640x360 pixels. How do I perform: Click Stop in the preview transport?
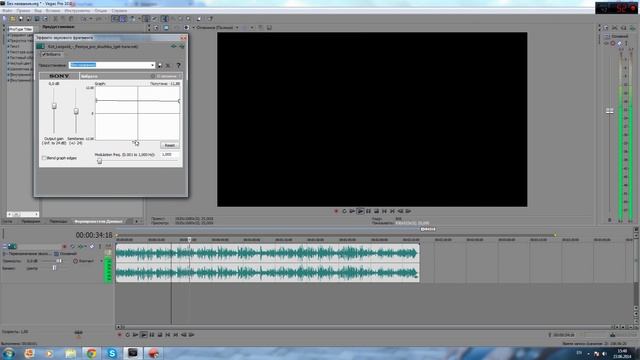point(376,211)
